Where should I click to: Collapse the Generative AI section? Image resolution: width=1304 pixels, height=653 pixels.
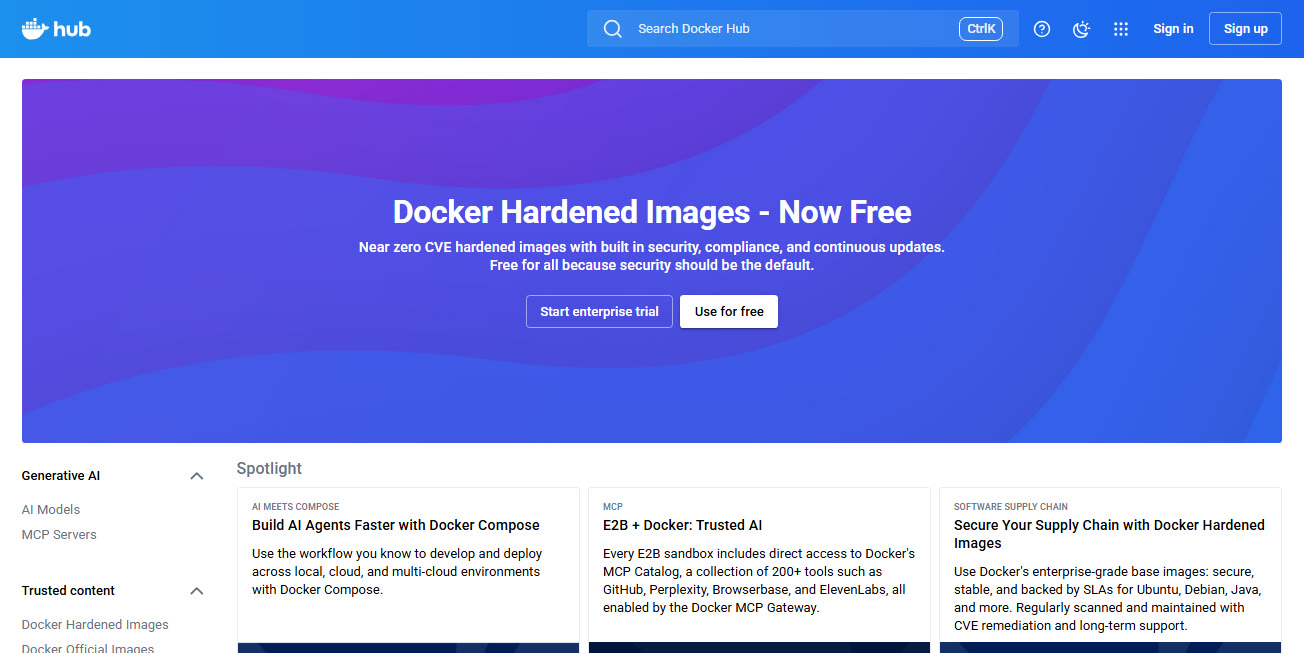pyautogui.click(x=197, y=476)
